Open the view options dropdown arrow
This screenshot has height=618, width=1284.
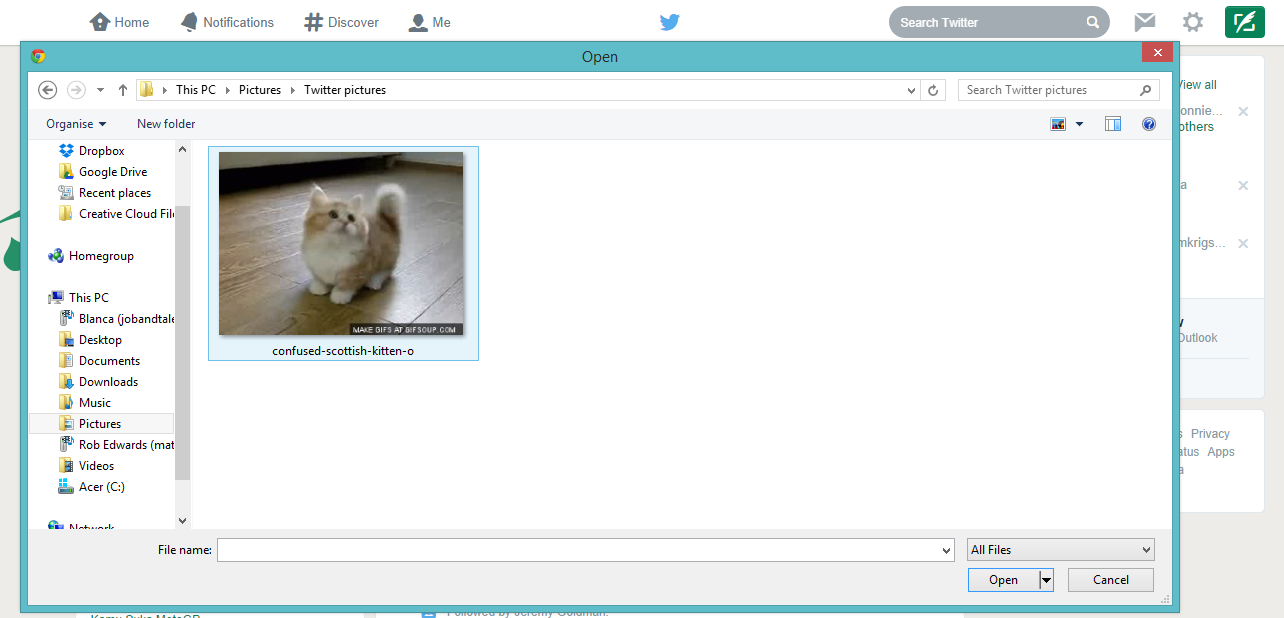(1079, 124)
